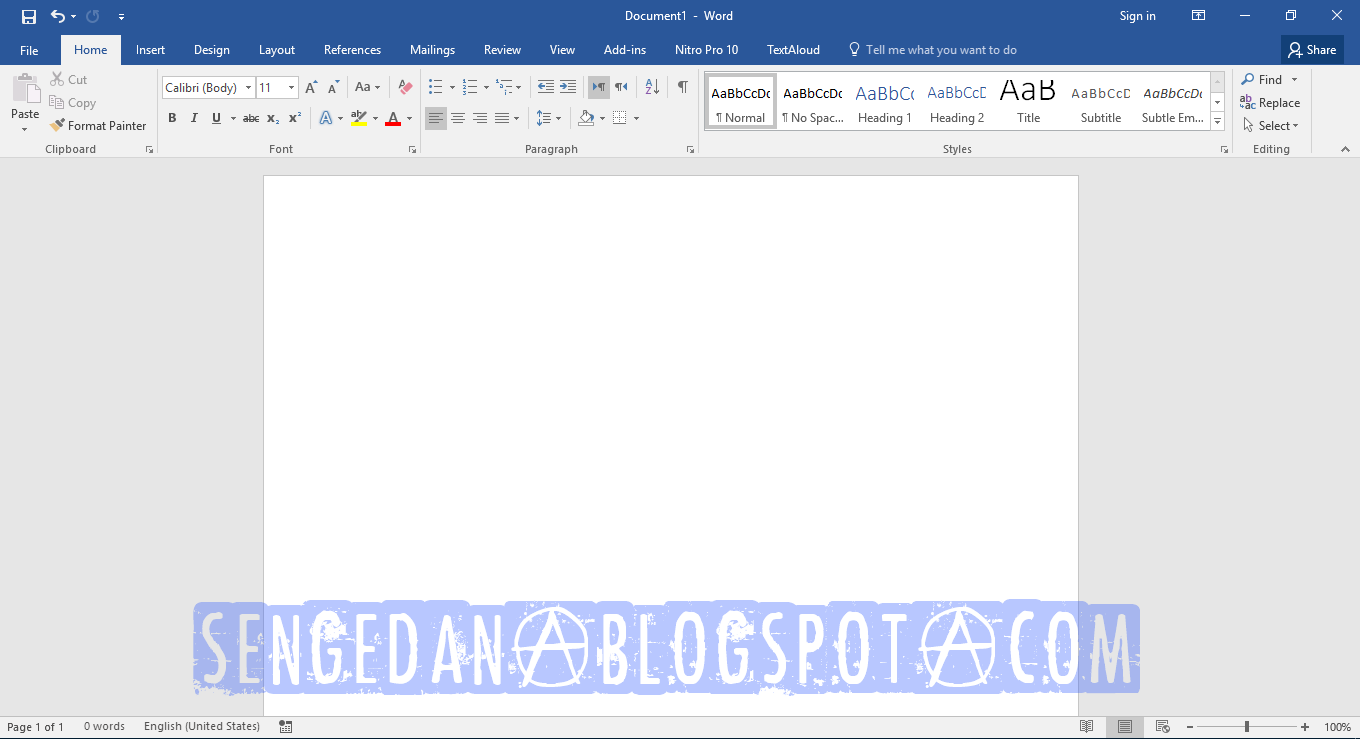Shrink font size with the smaller A icon
Image resolution: width=1360 pixels, height=739 pixels.
tap(334, 88)
